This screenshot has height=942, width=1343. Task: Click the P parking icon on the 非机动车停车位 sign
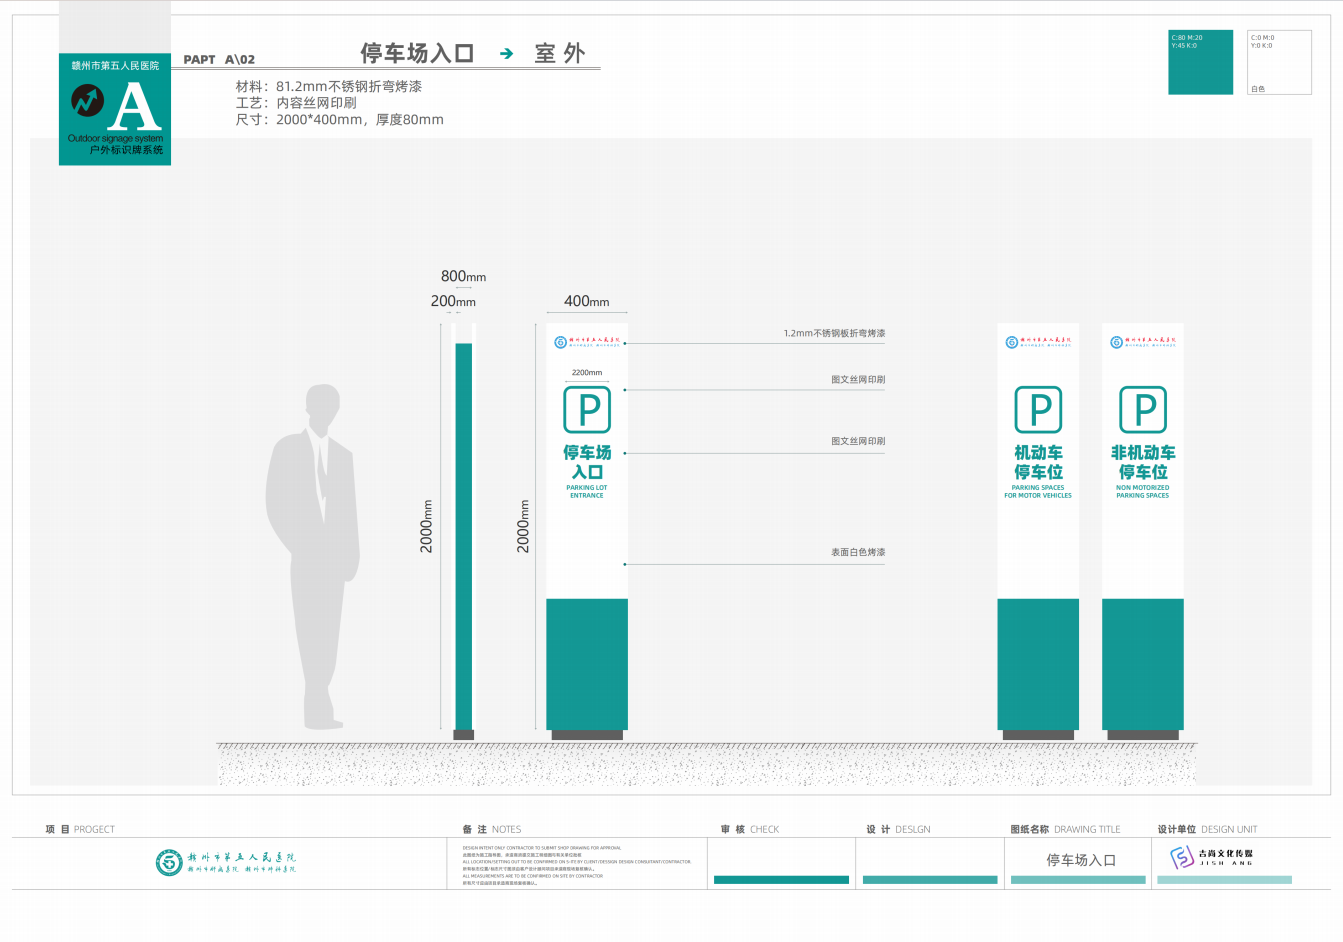tap(1143, 410)
